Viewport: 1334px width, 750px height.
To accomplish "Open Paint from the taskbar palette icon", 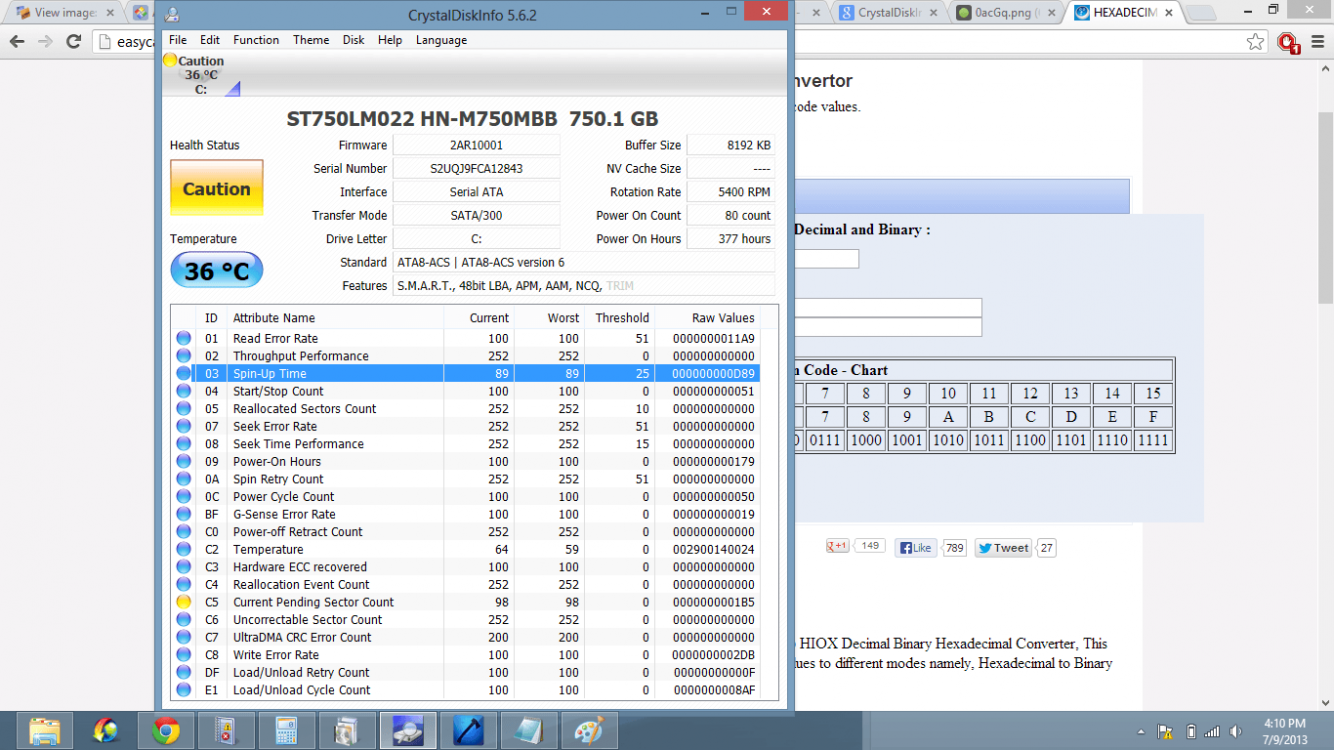I will click(x=590, y=731).
